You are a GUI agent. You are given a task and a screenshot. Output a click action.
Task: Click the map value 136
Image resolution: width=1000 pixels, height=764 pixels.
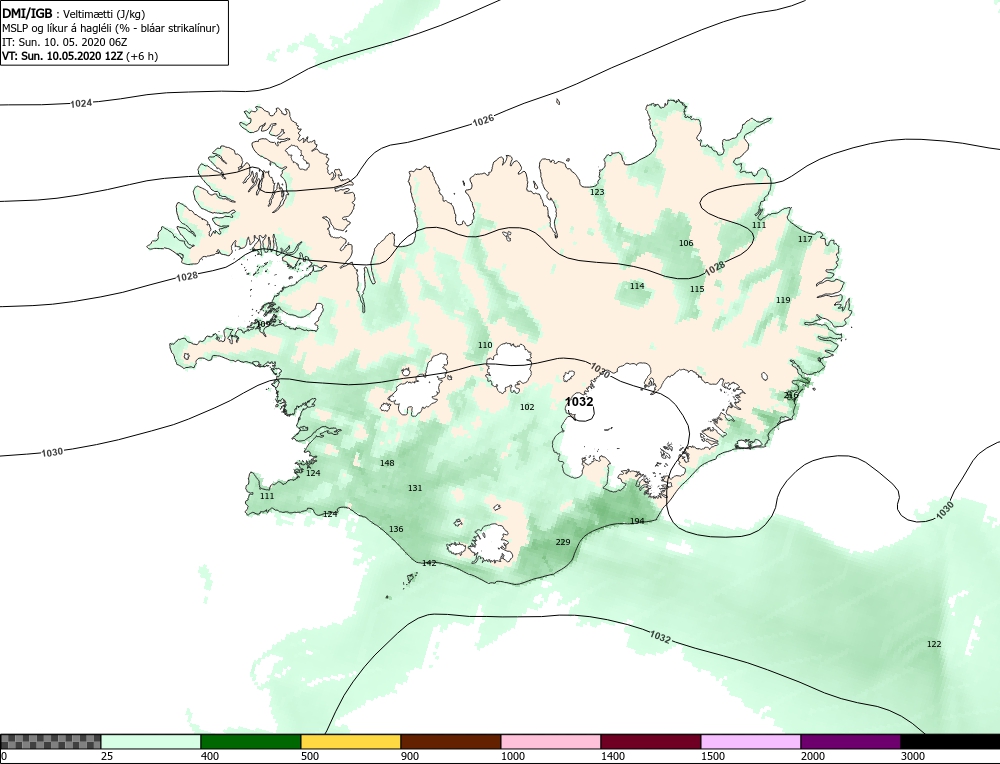(x=396, y=529)
